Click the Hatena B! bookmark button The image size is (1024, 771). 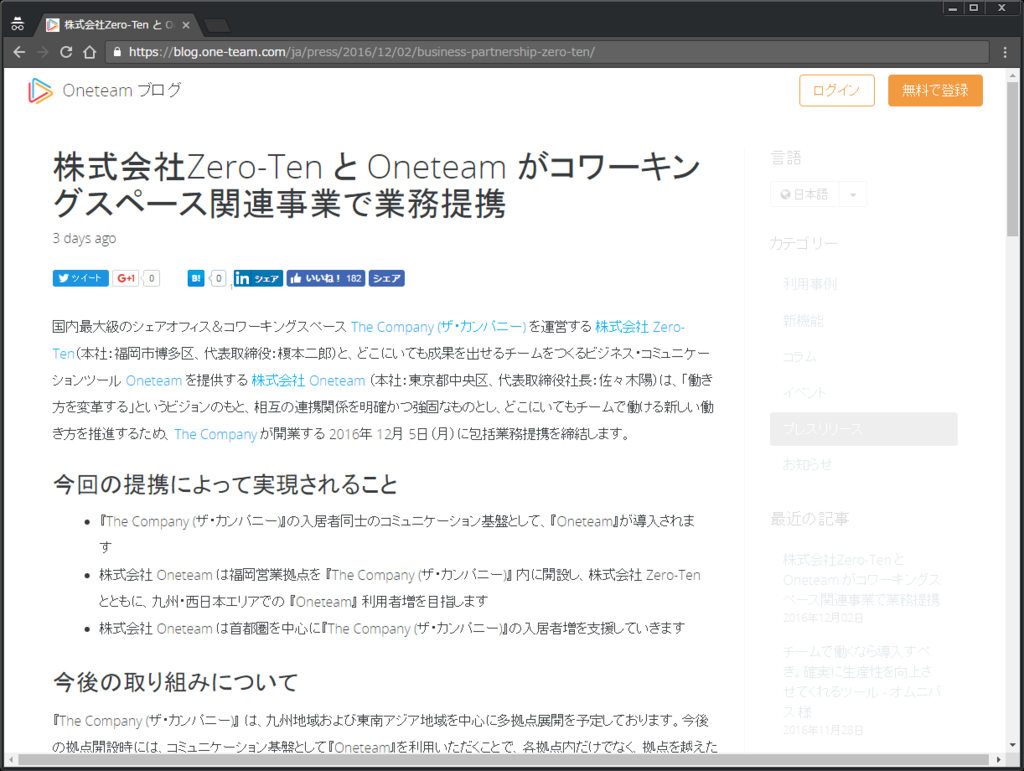[x=196, y=278]
